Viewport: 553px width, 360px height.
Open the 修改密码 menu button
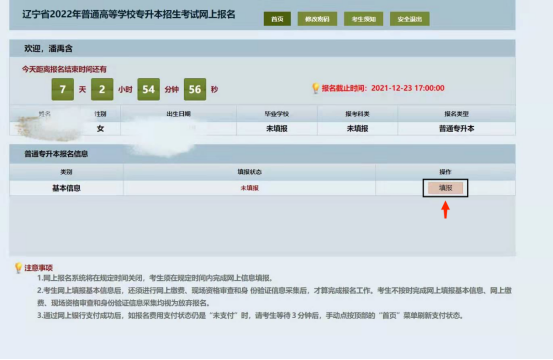pyautogui.click(x=317, y=19)
